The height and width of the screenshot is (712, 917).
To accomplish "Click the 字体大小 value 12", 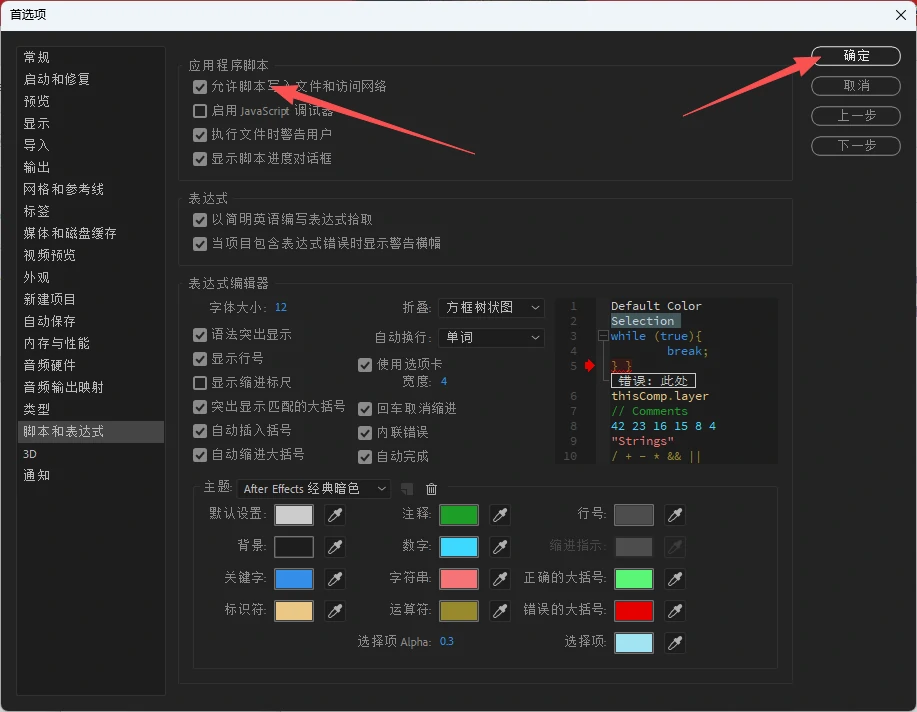I will point(281,307).
